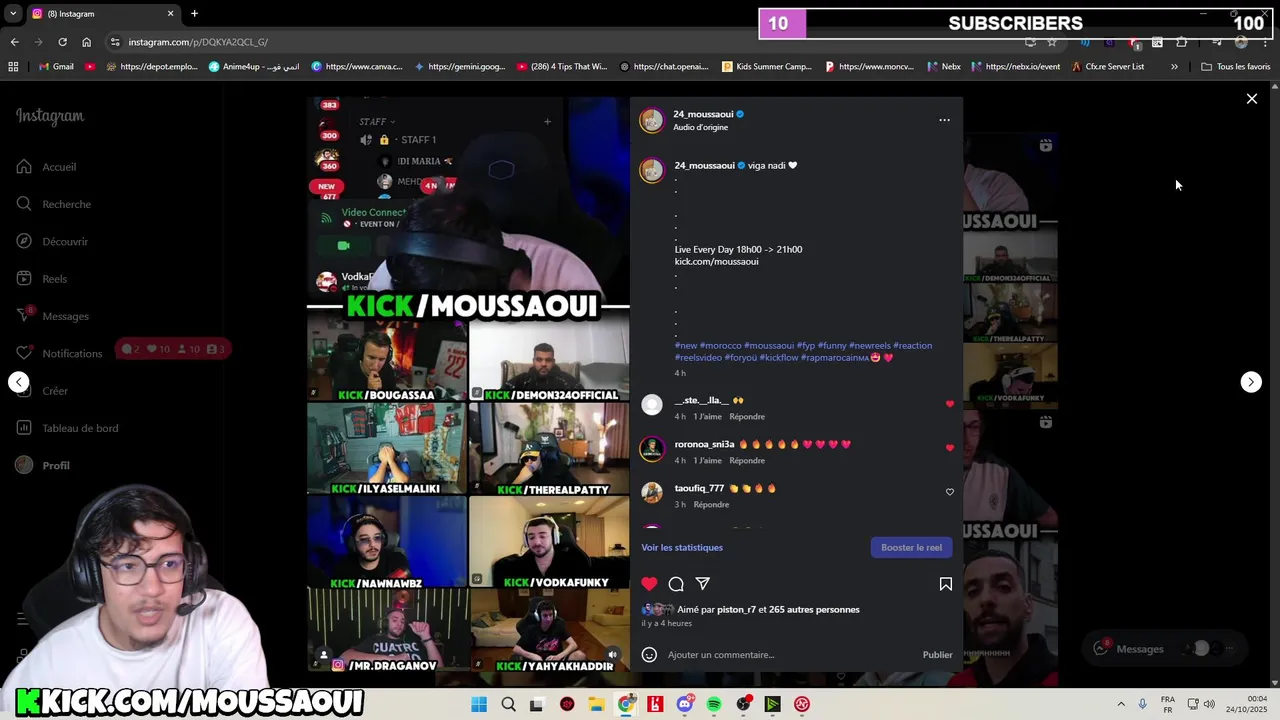Save the post with the bookmark icon

[946, 584]
